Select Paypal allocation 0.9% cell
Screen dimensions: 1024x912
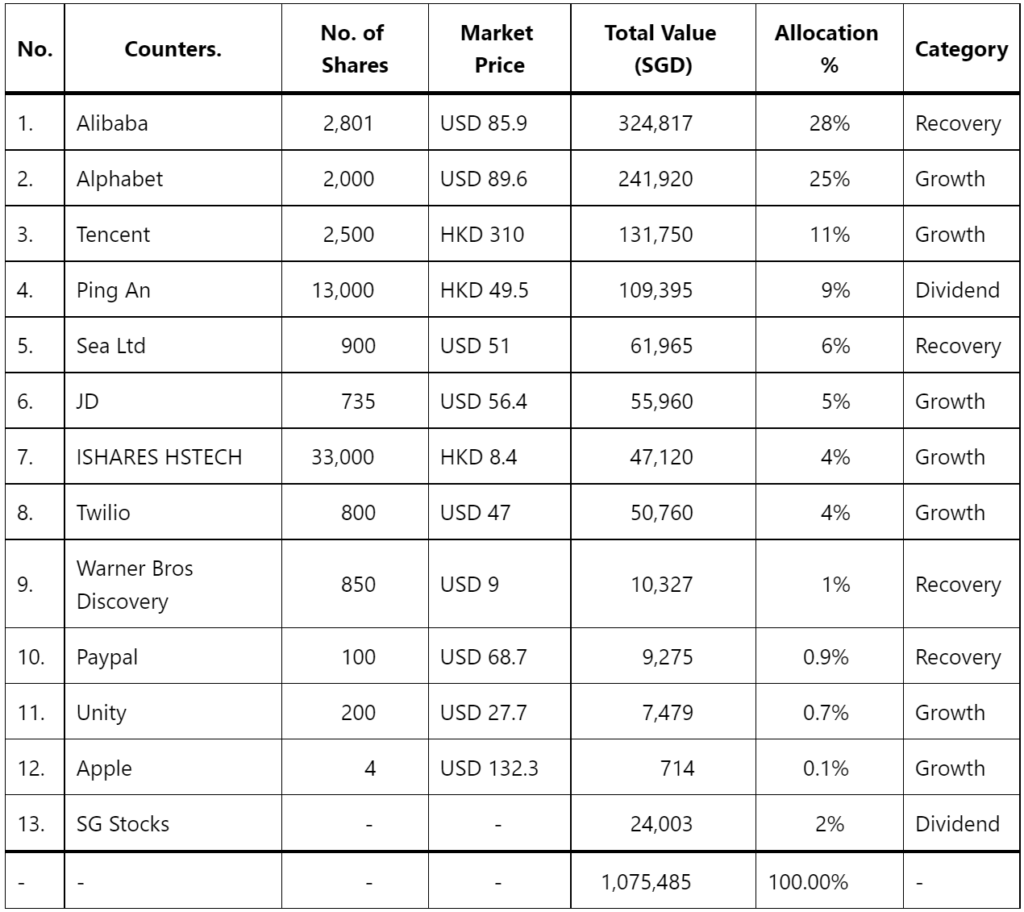[829, 657]
